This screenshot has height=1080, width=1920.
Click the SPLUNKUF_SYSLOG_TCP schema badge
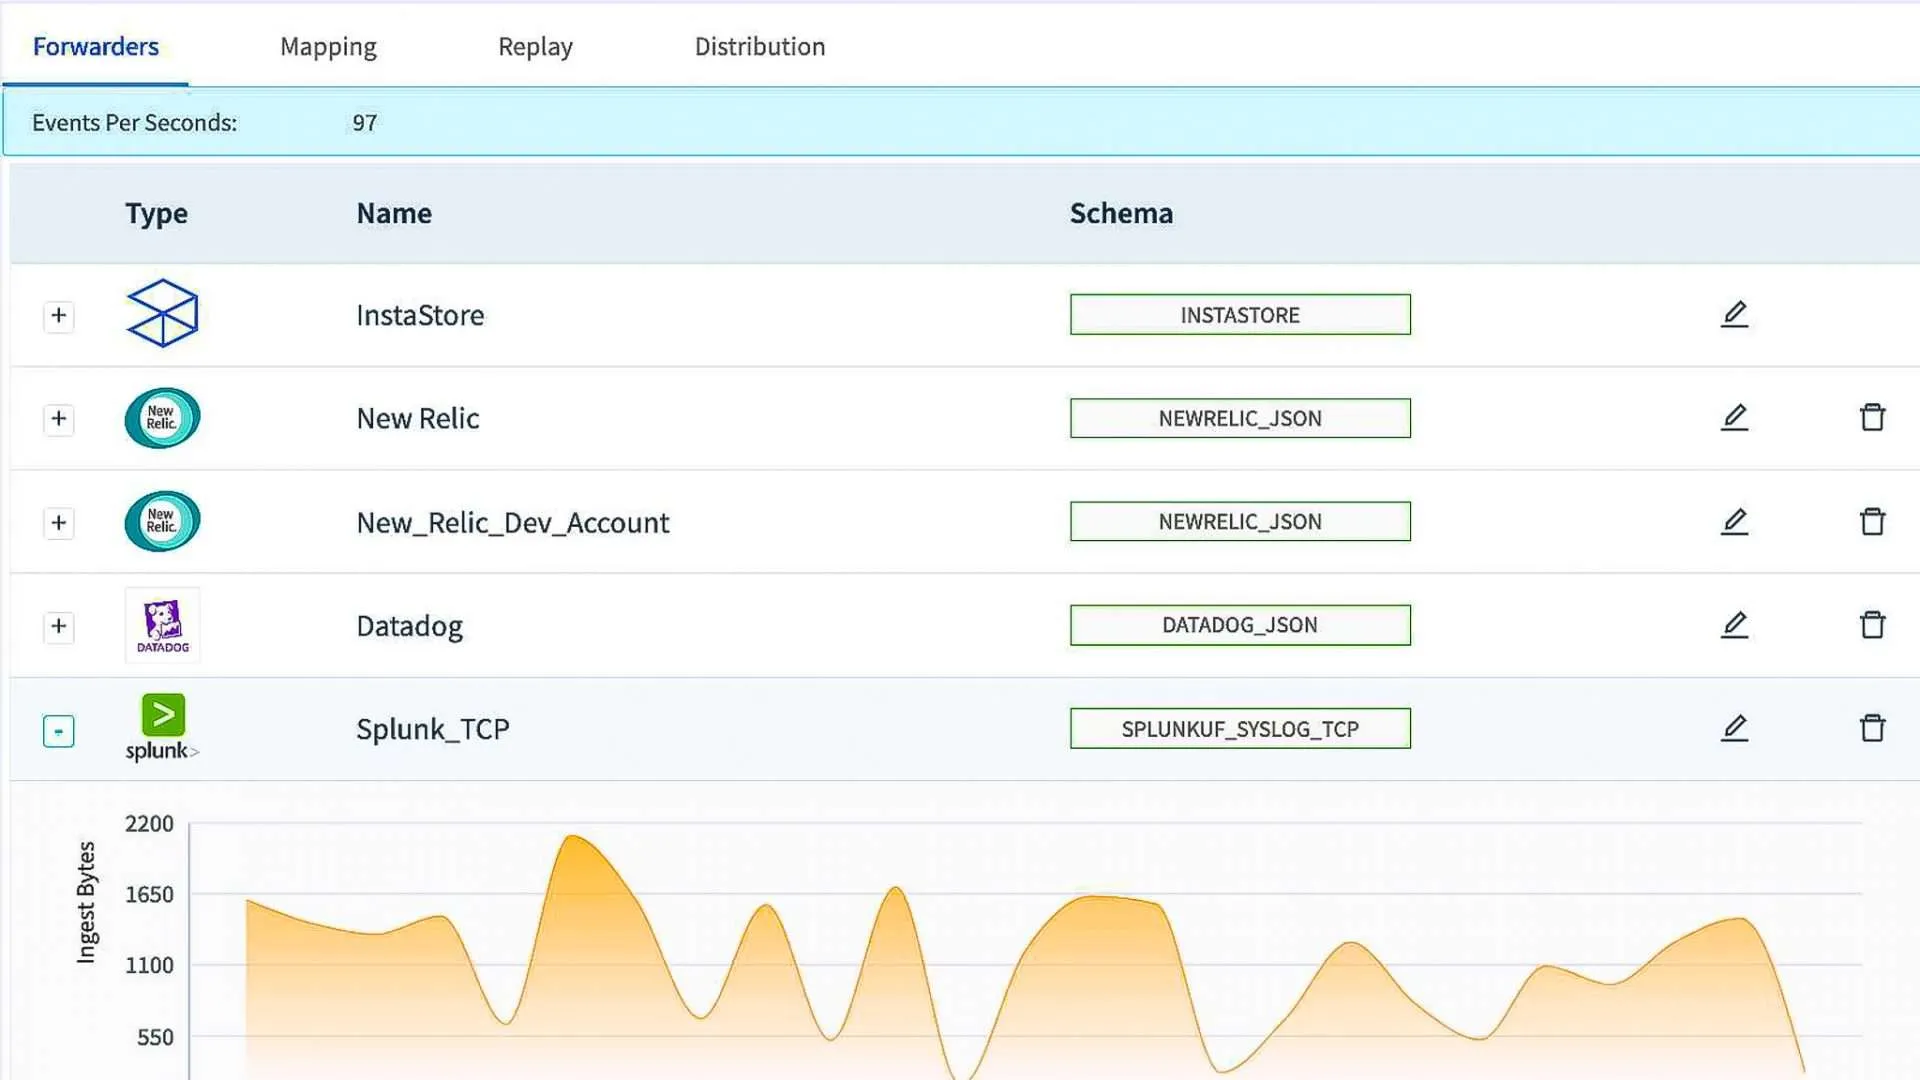(1240, 729)
